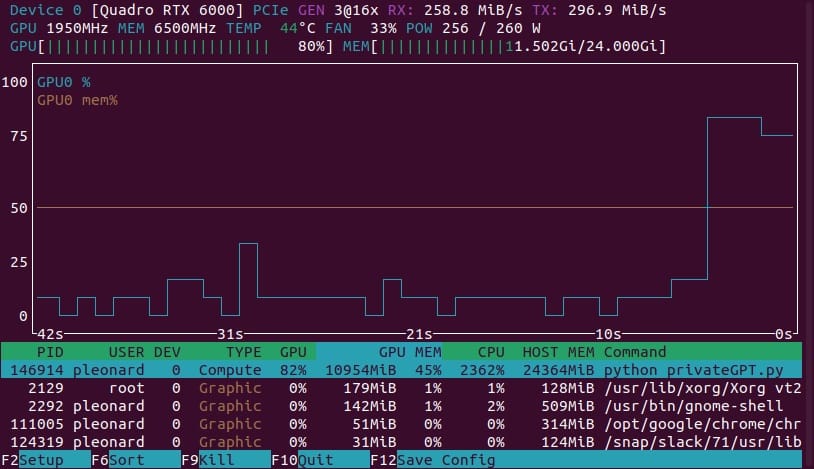The image size is (814, 469).
Task: Click F6 Sort option
Action: [x=122, y=460]
